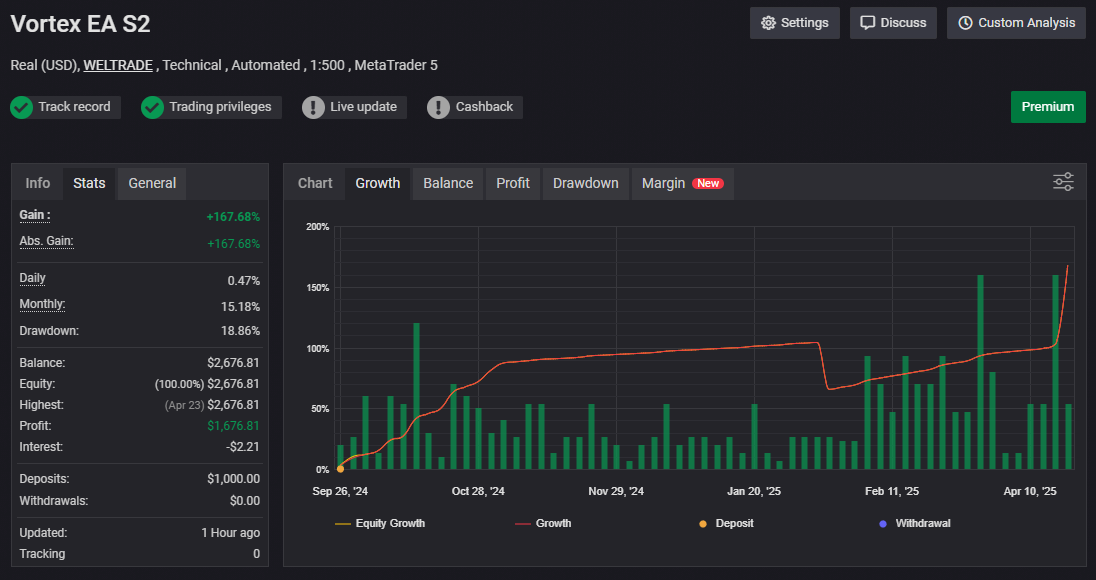This screenshot has width=1096, height=580.
Task: Click the orange deposit marker on chart
Action: click(341, 468)
